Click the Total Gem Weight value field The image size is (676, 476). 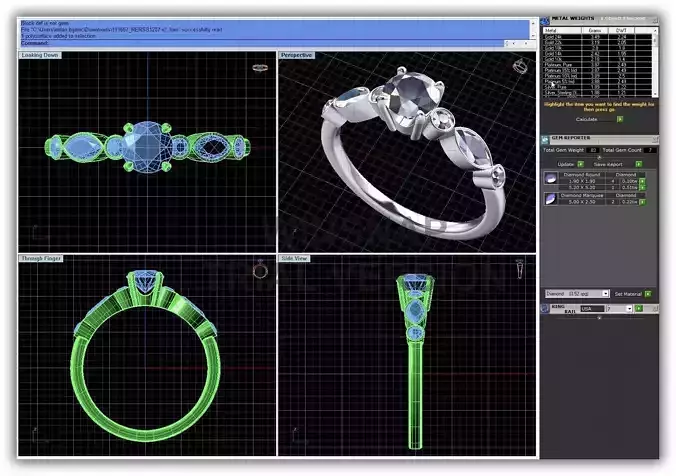tap(593, 150)
